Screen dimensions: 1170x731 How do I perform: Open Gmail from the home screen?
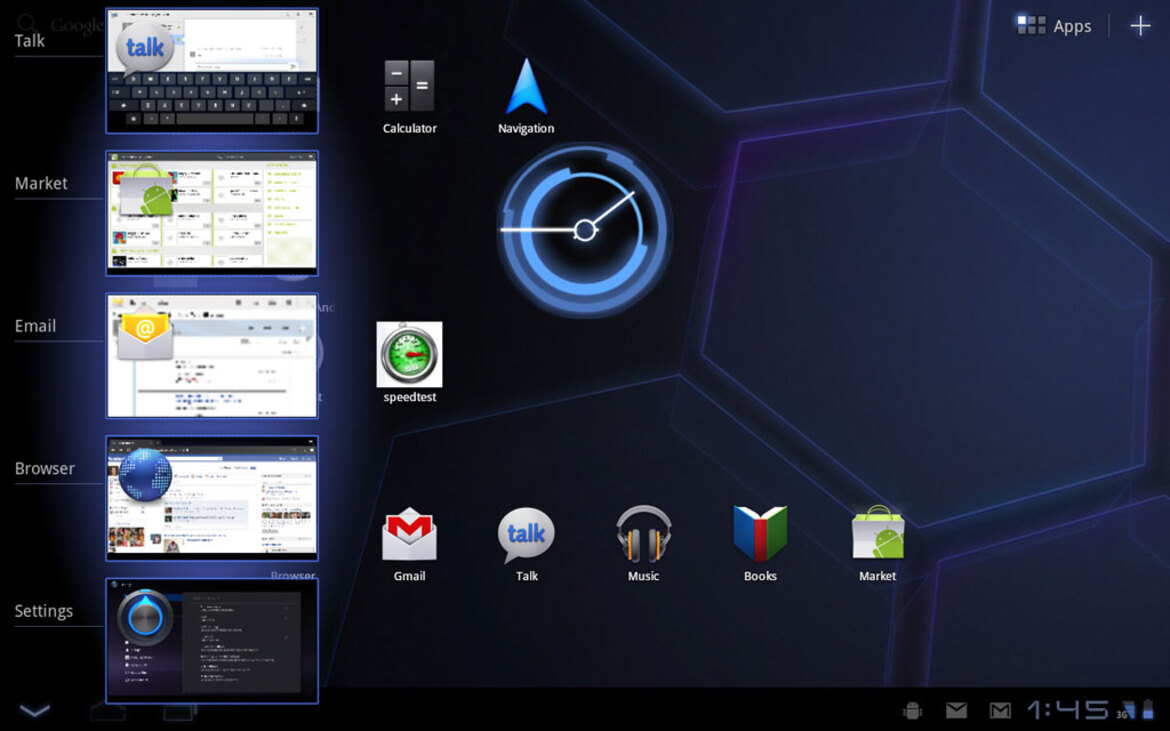click(x=410, y=545)
